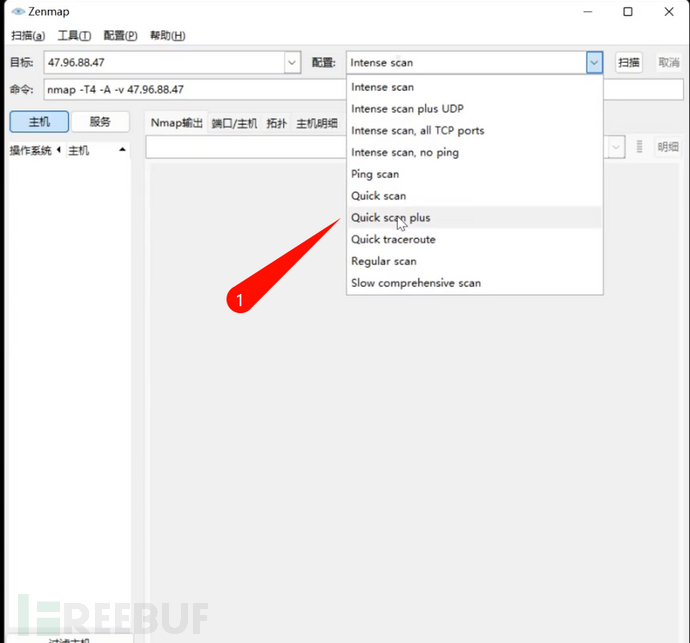Switch to the 拓扑 topology tab
690x643 pixels.
coord(276,124)
